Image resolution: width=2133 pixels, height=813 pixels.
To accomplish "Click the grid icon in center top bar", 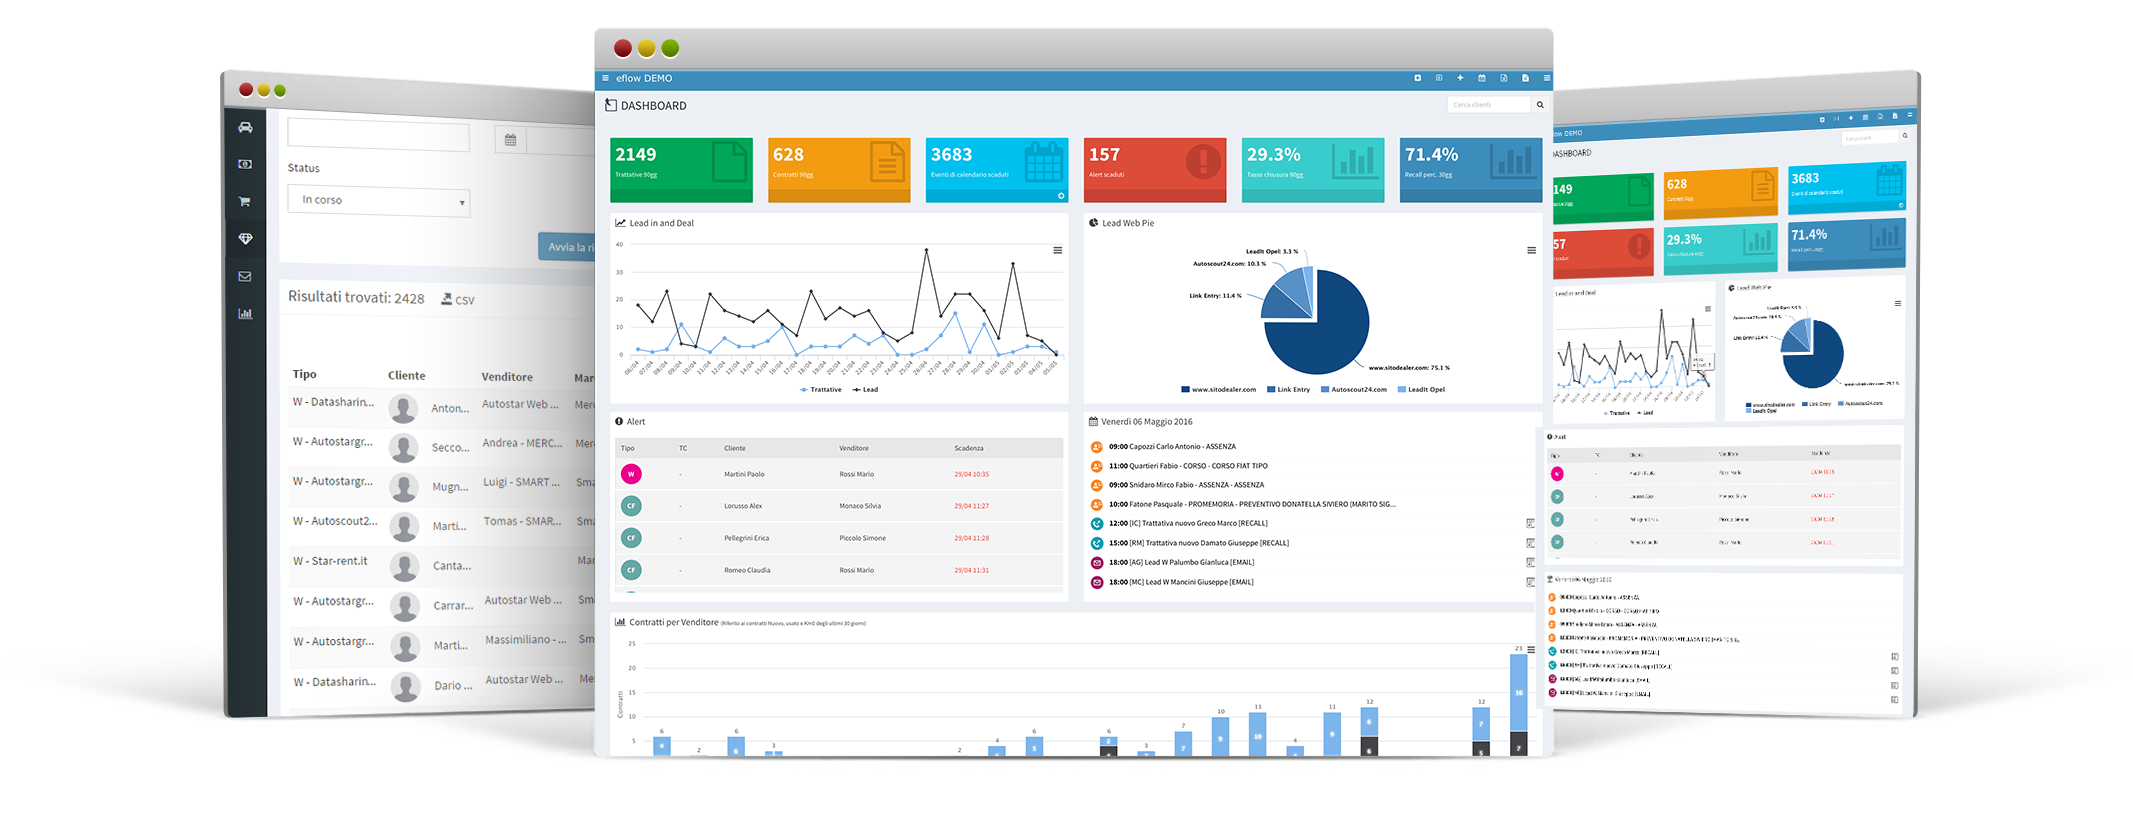I will (1439, 78).
